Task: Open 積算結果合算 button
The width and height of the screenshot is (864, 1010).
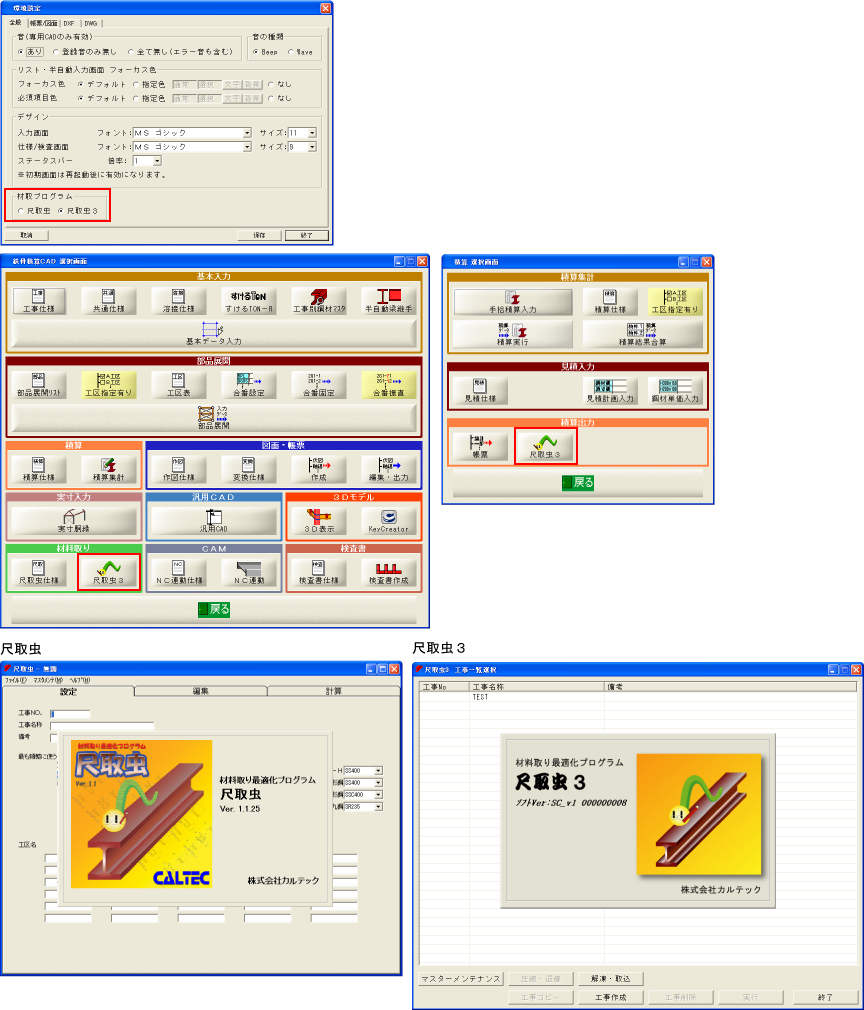Action: [x=643, y=334]
